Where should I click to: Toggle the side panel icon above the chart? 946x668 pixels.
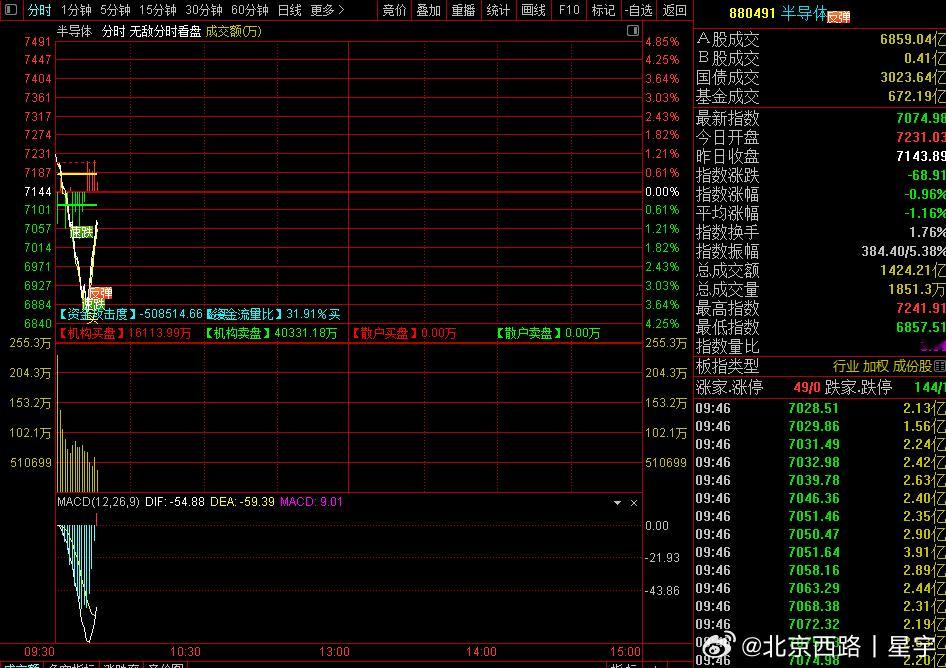click(633, 30)
